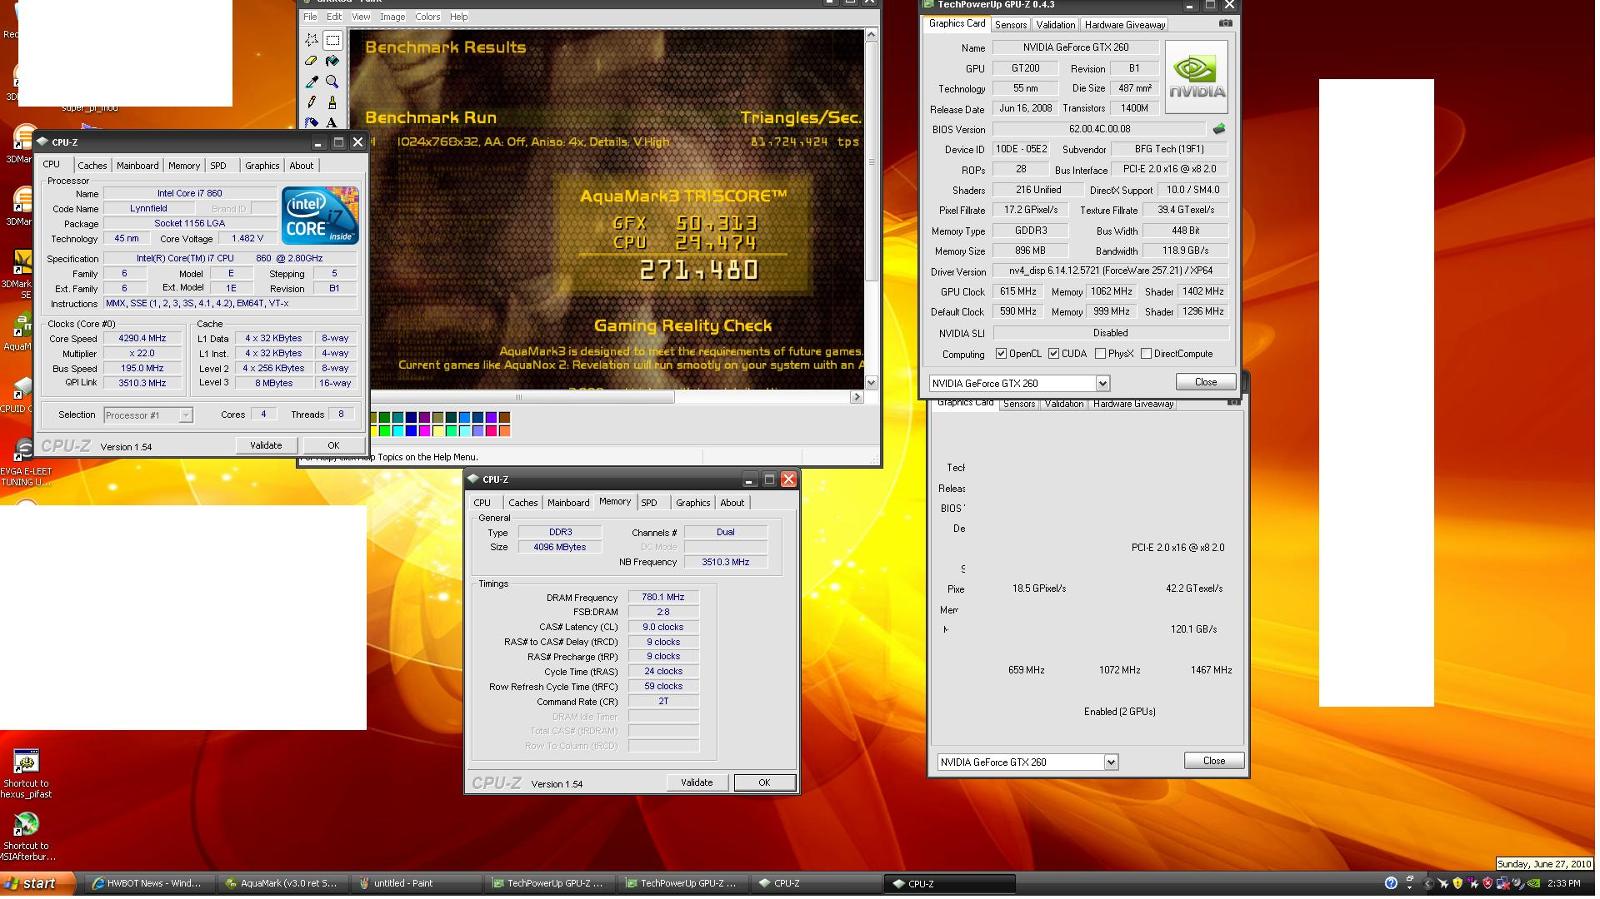Click the blue help question mark tray icon
1600x899 pixels.
pos(1391,883)
